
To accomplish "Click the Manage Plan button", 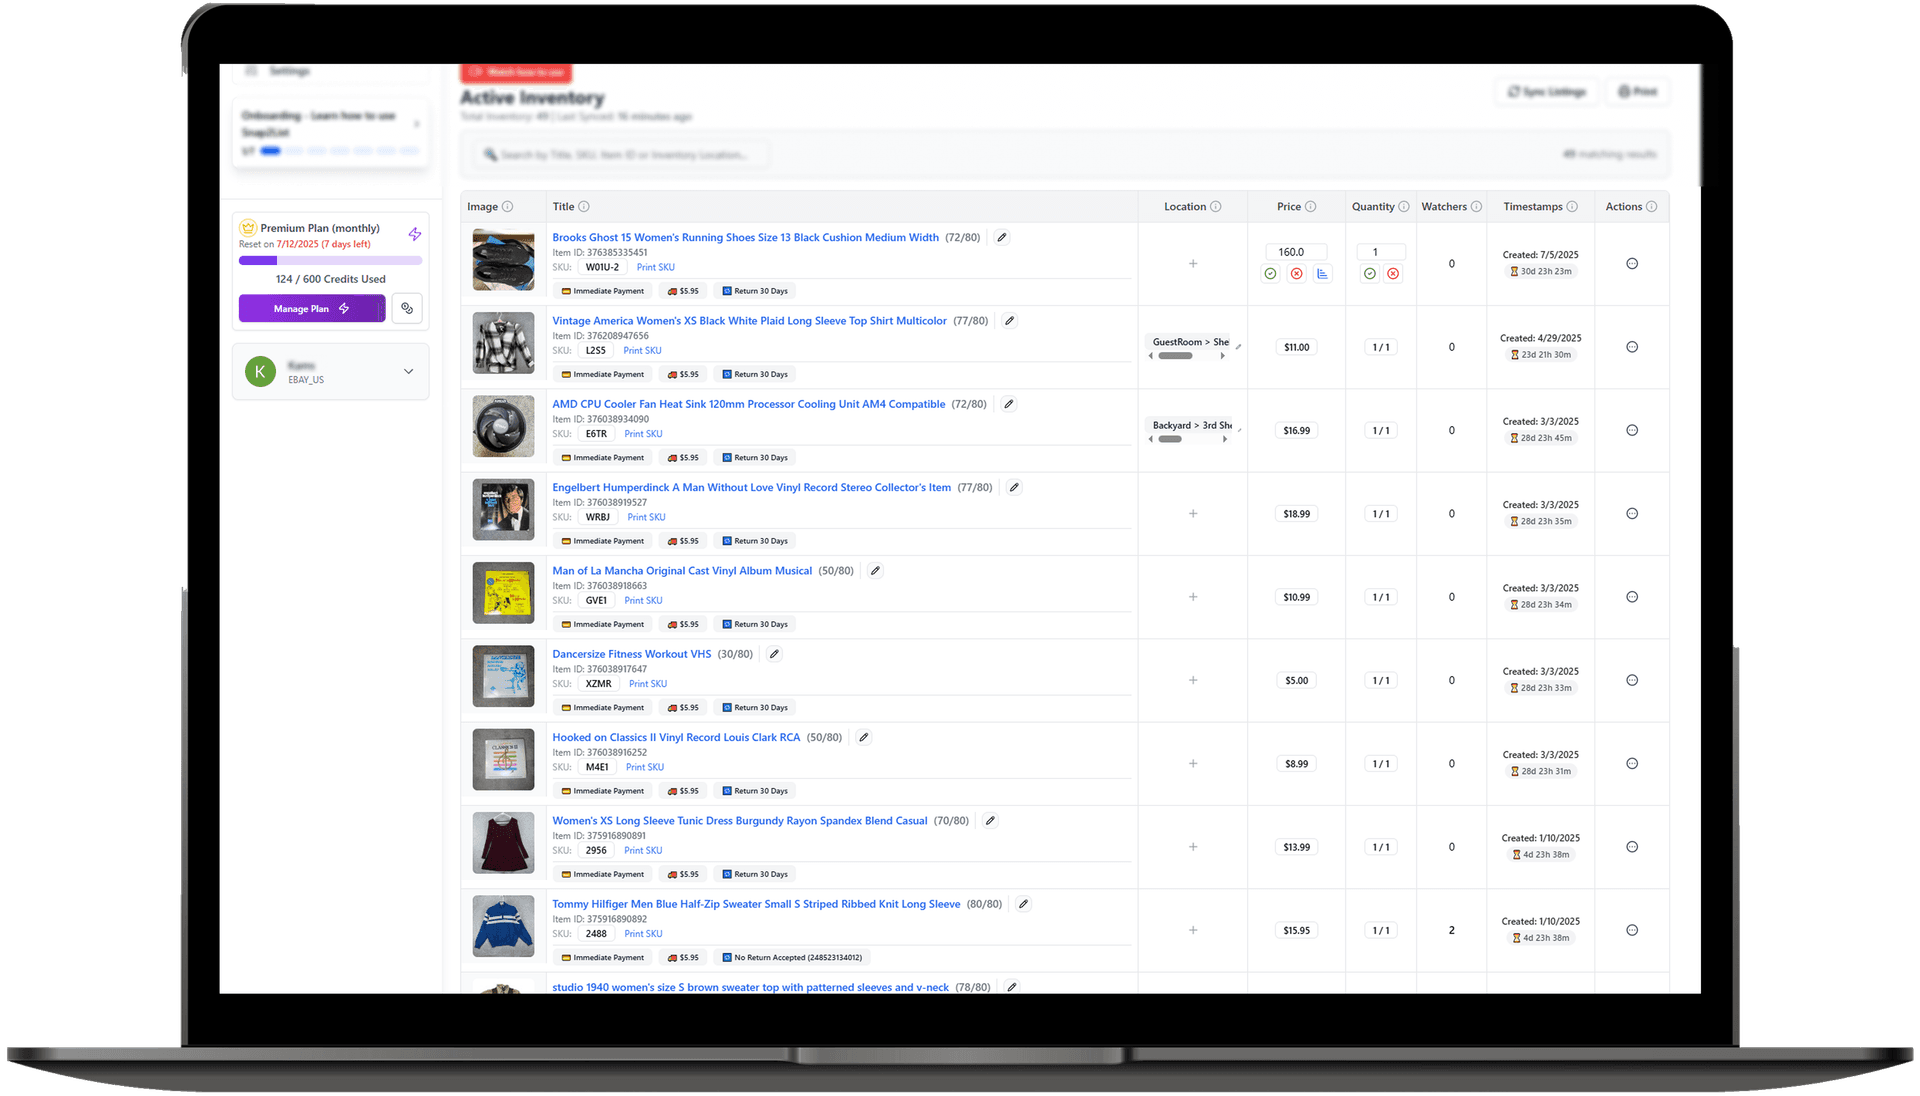I will (311, 308).
